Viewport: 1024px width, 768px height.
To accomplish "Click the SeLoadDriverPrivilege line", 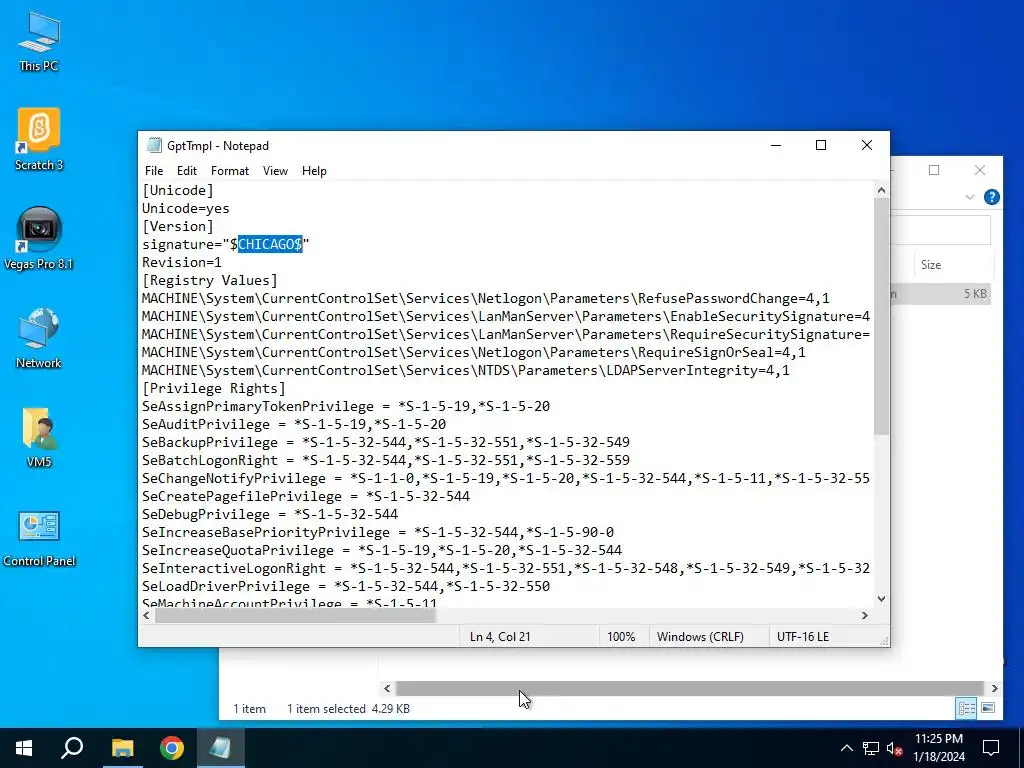I will point(345,586).
